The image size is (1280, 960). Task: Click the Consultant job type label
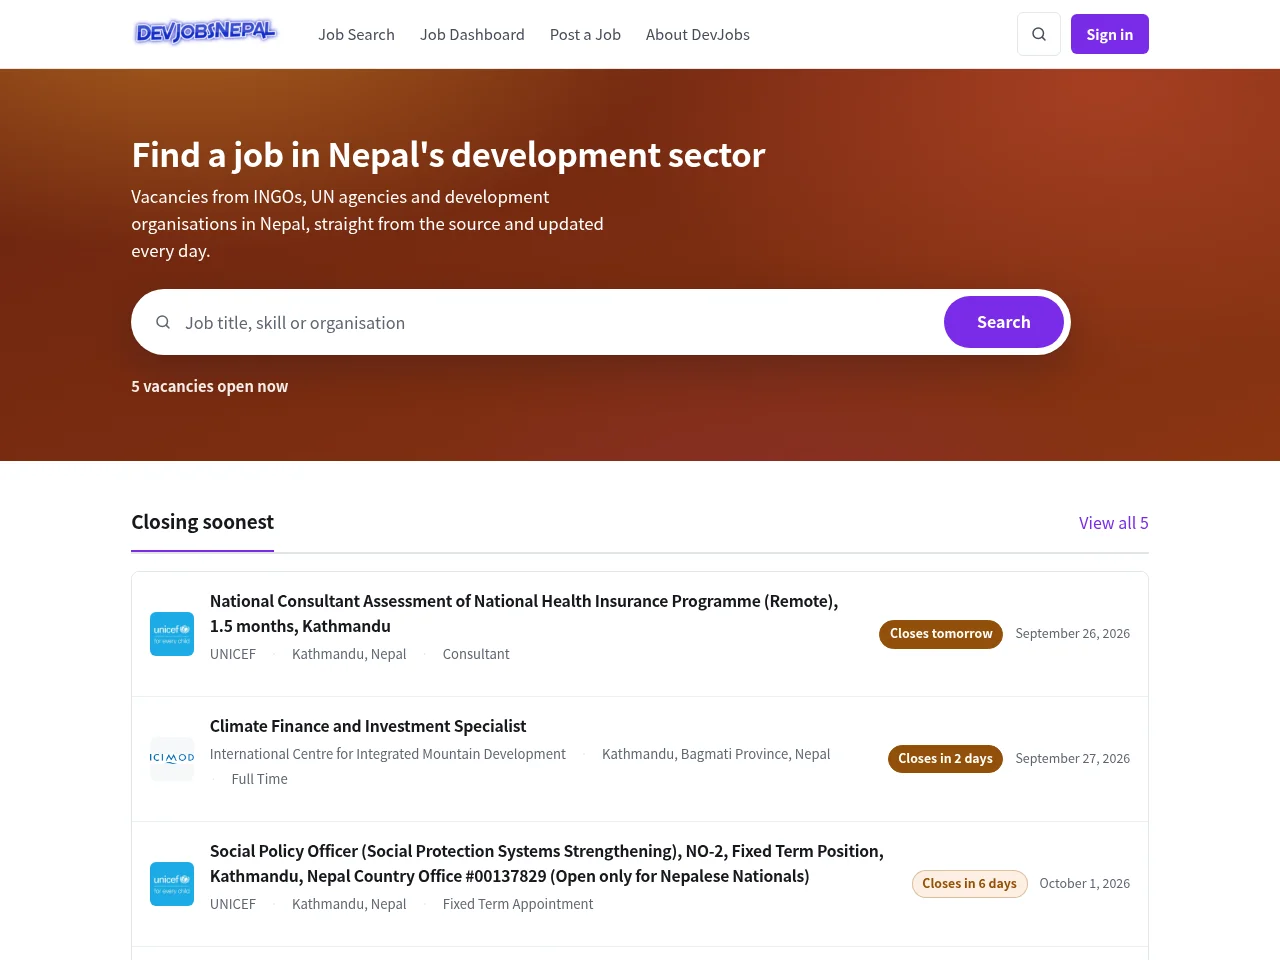[476, 654]
